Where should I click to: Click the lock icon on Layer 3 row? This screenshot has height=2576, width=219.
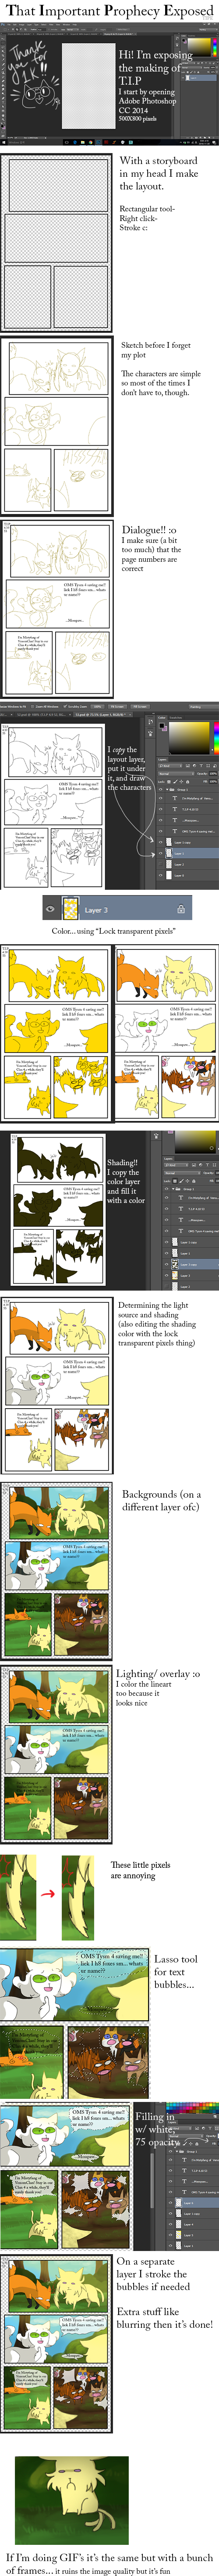coord(180,909)
